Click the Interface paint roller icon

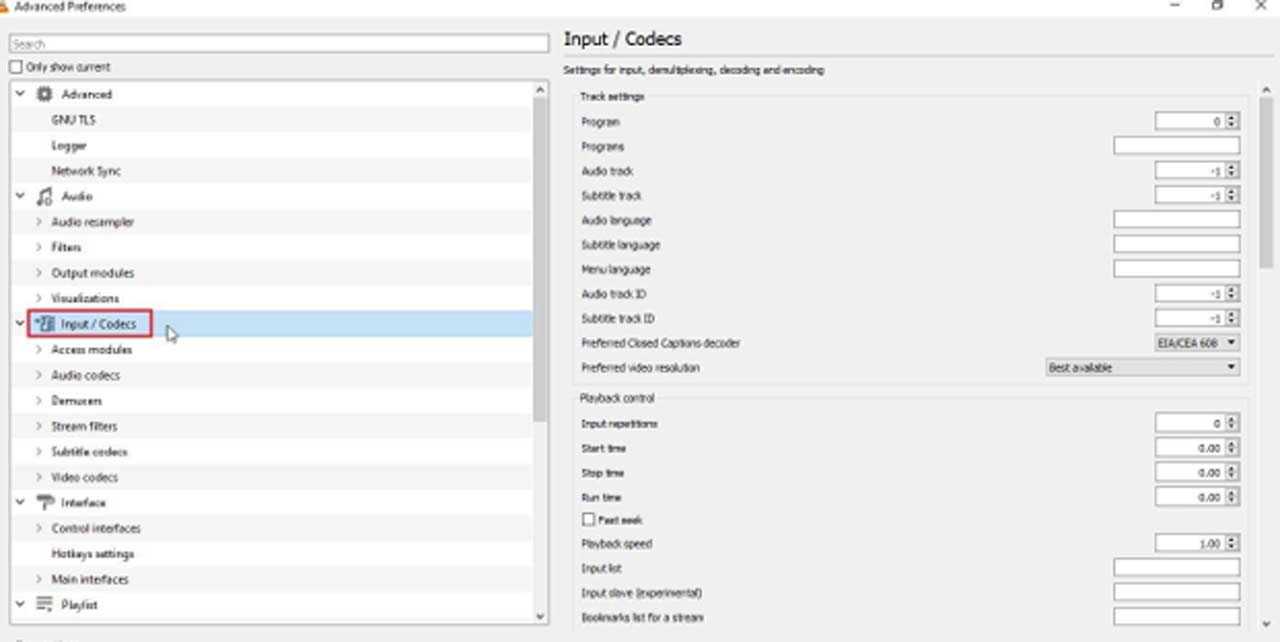tap(44, 503)
